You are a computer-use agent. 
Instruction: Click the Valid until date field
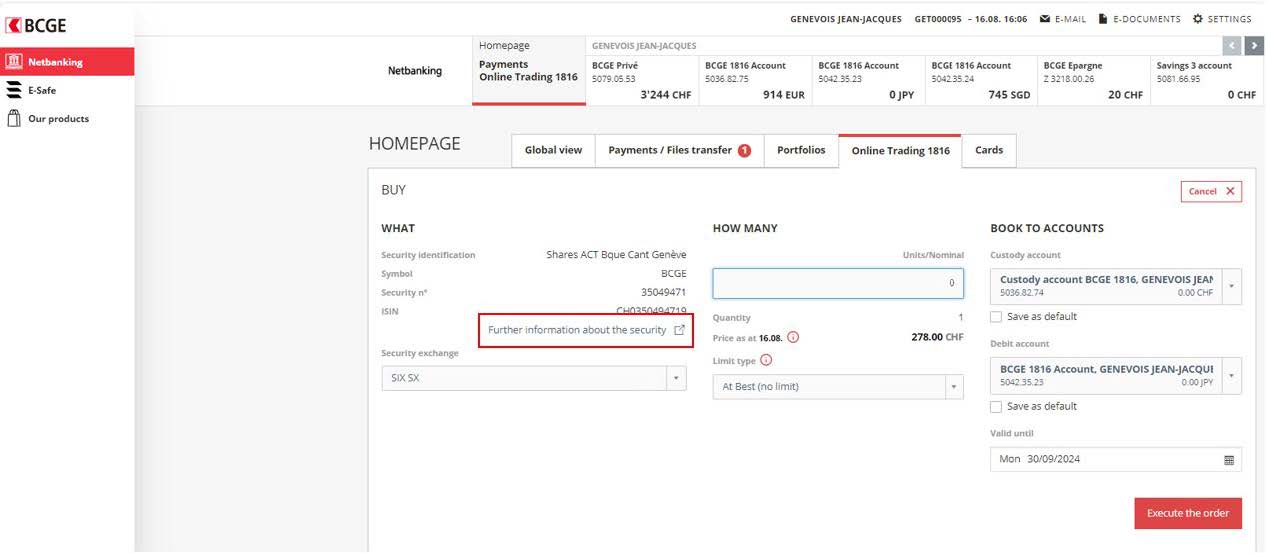(1116, 459)
